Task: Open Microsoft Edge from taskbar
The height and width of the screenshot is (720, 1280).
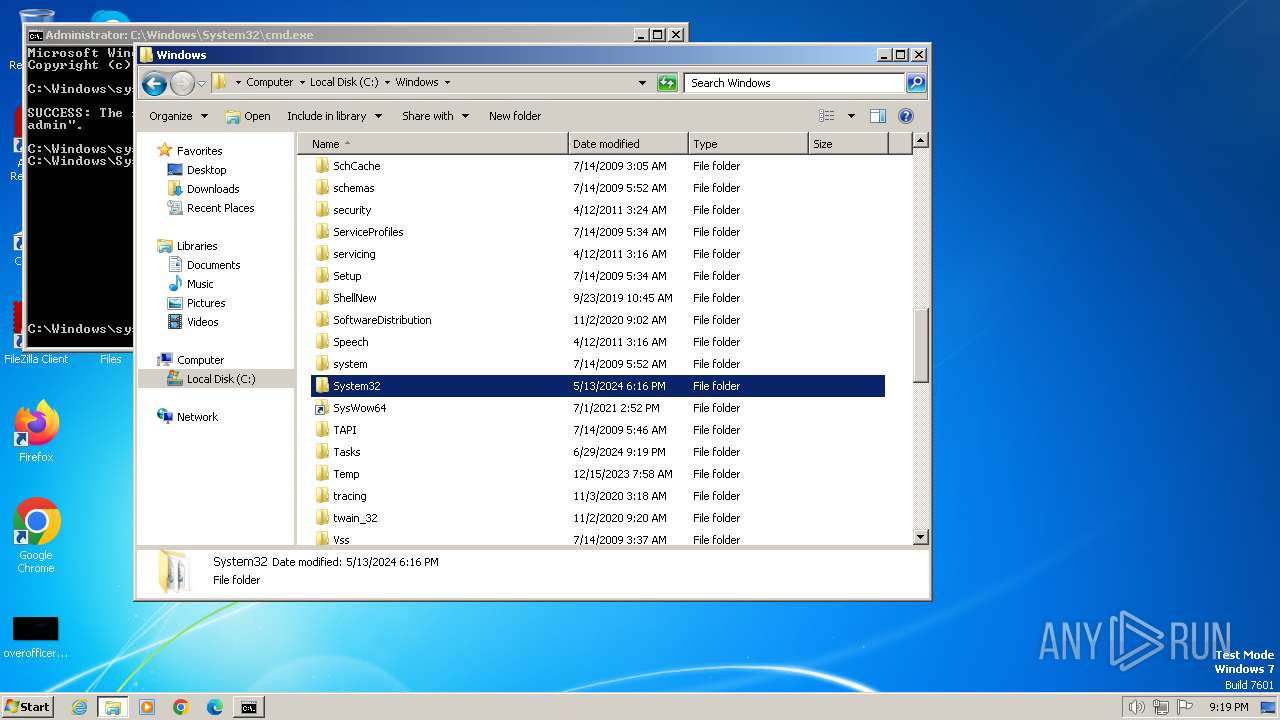Action: click(215, 707)
